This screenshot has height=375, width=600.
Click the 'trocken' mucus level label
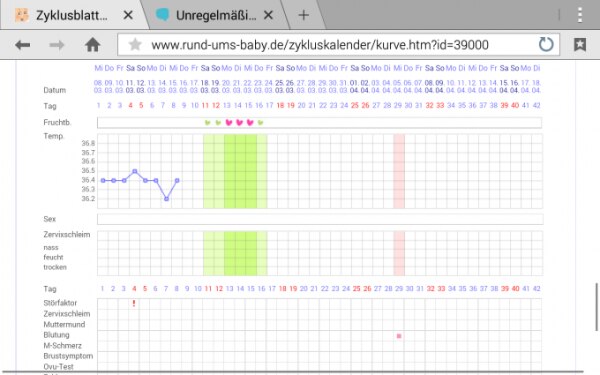tap(55, 267)
